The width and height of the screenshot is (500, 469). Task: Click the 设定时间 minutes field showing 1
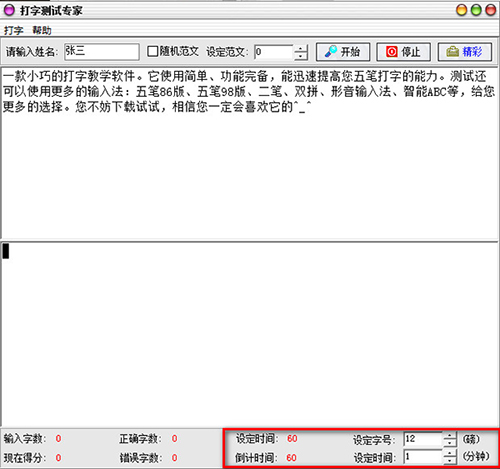(423, 457)
